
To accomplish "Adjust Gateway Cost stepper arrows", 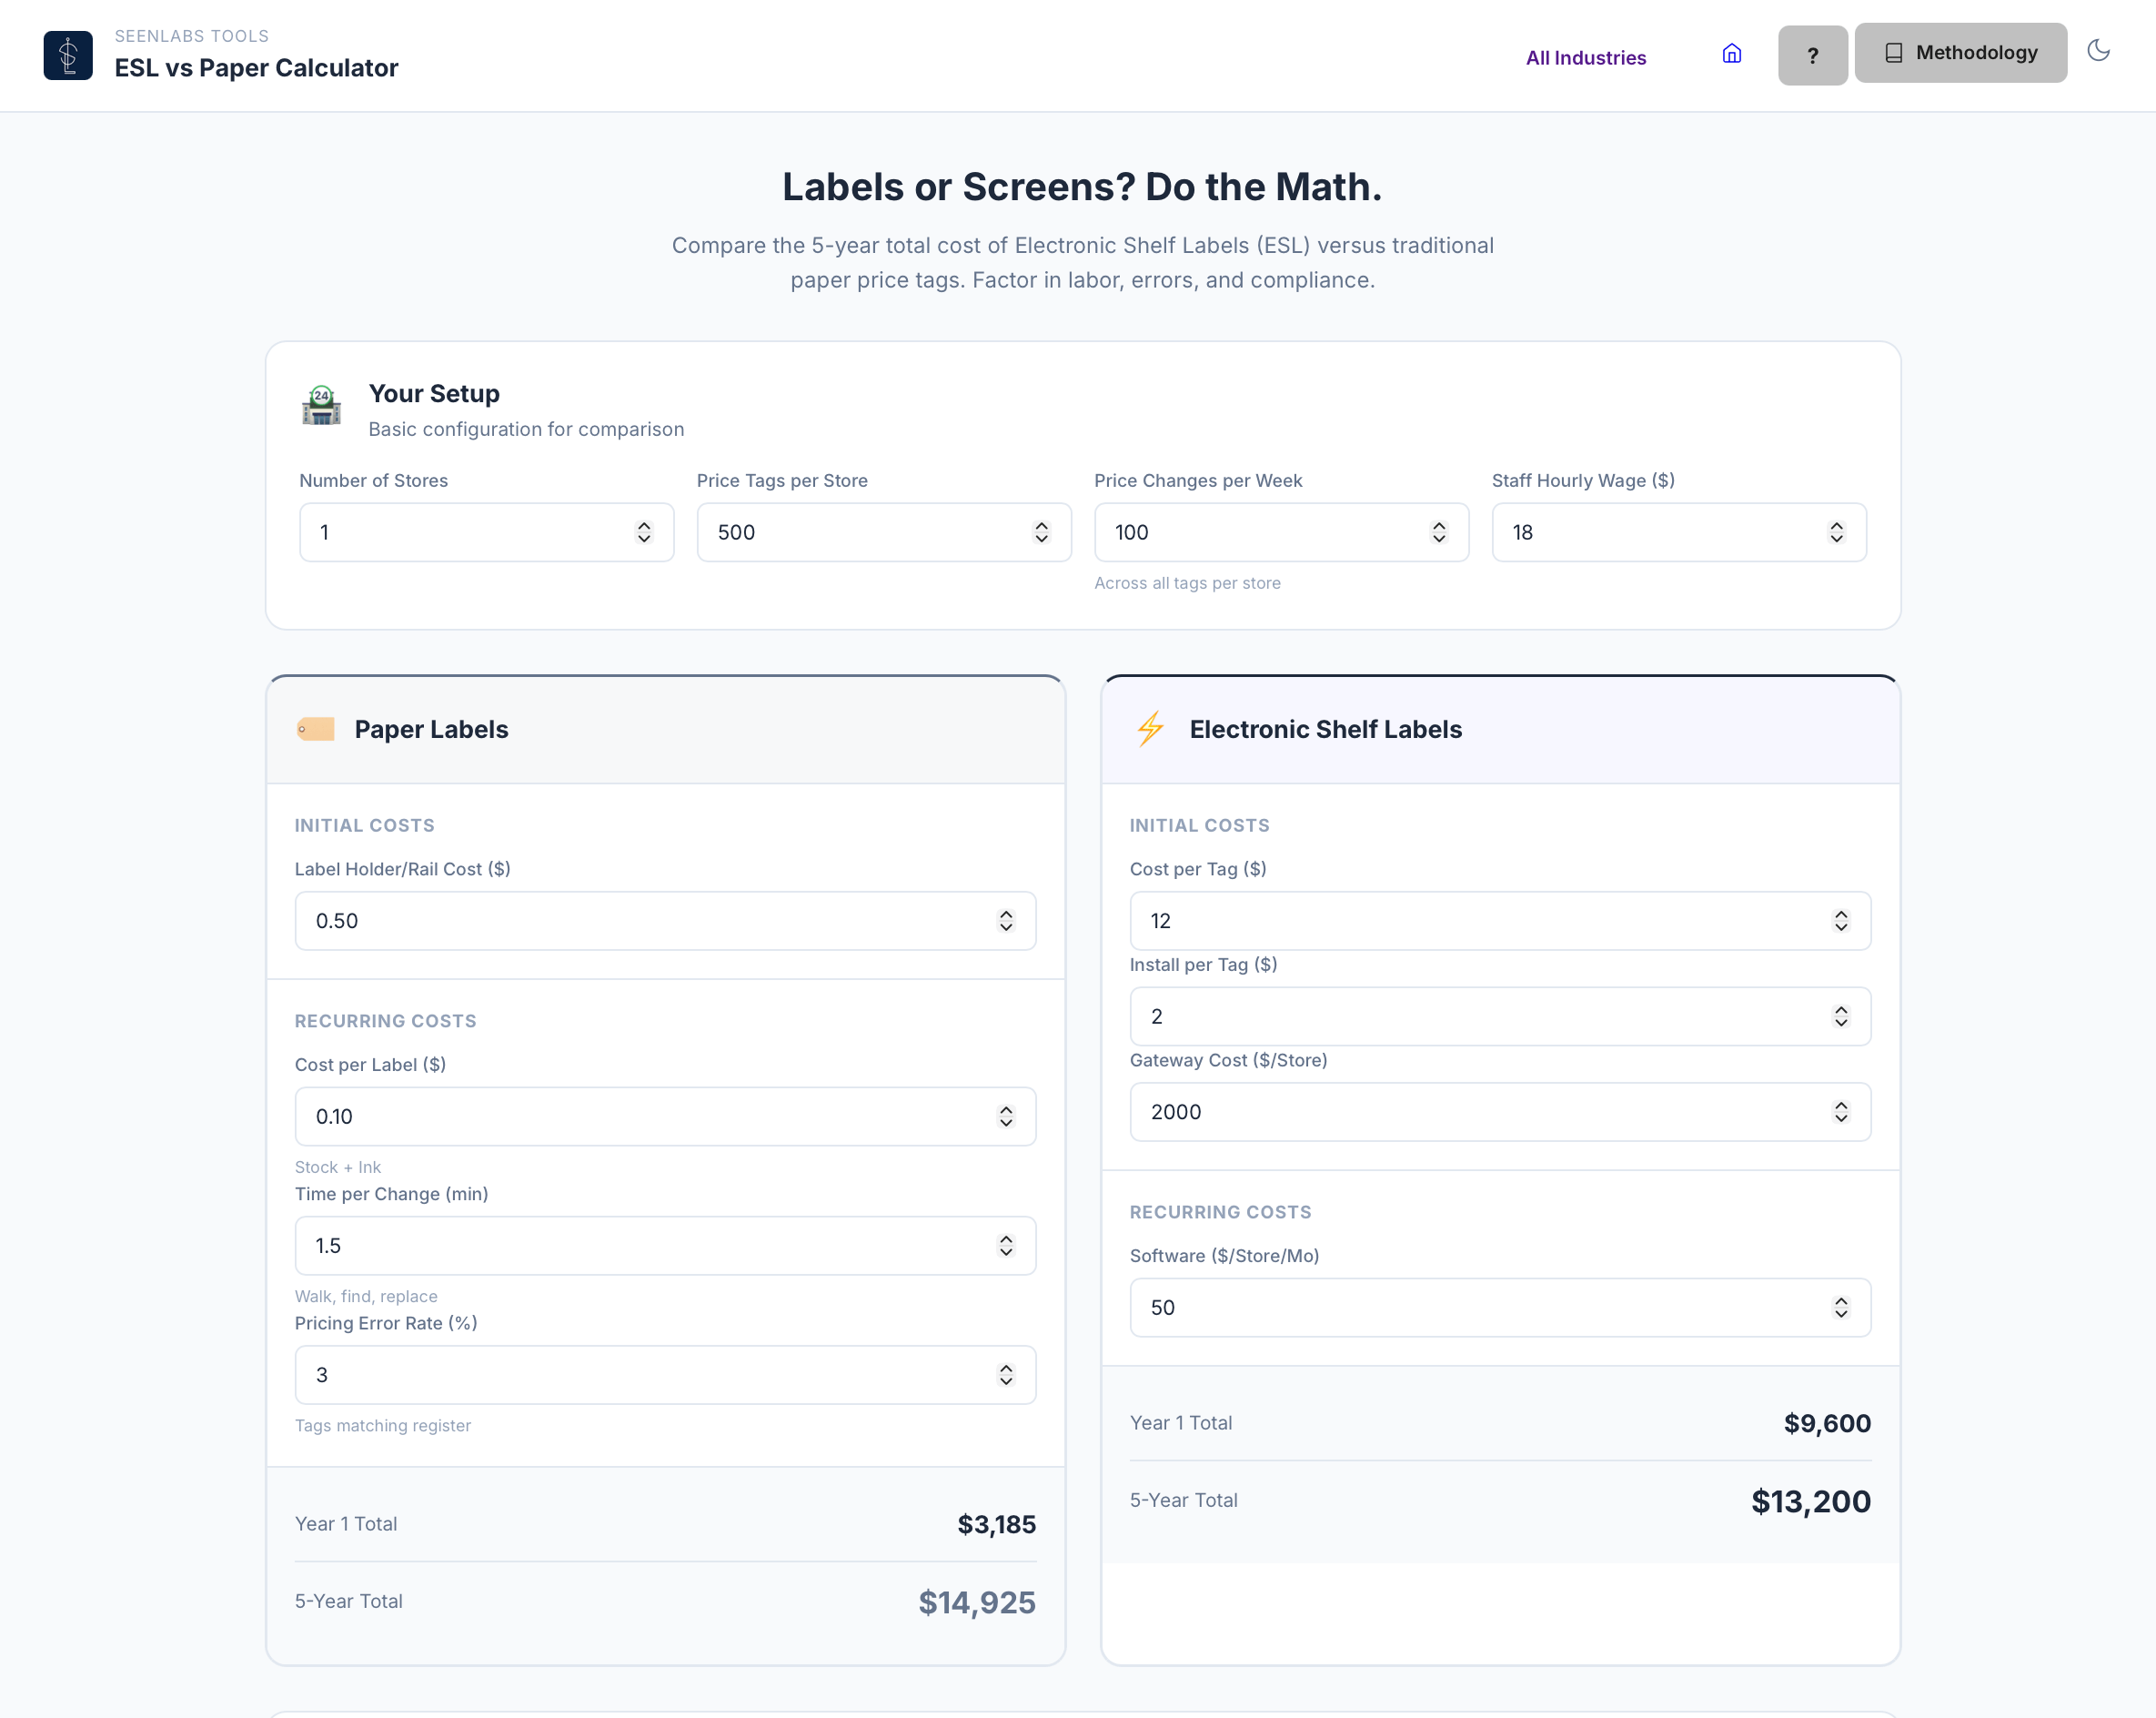I will pos(1841,1112).
